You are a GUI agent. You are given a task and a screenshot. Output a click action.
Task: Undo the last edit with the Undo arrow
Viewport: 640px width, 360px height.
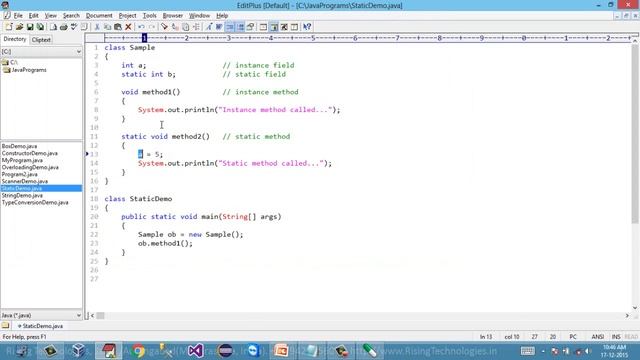(x=141, y=27)
